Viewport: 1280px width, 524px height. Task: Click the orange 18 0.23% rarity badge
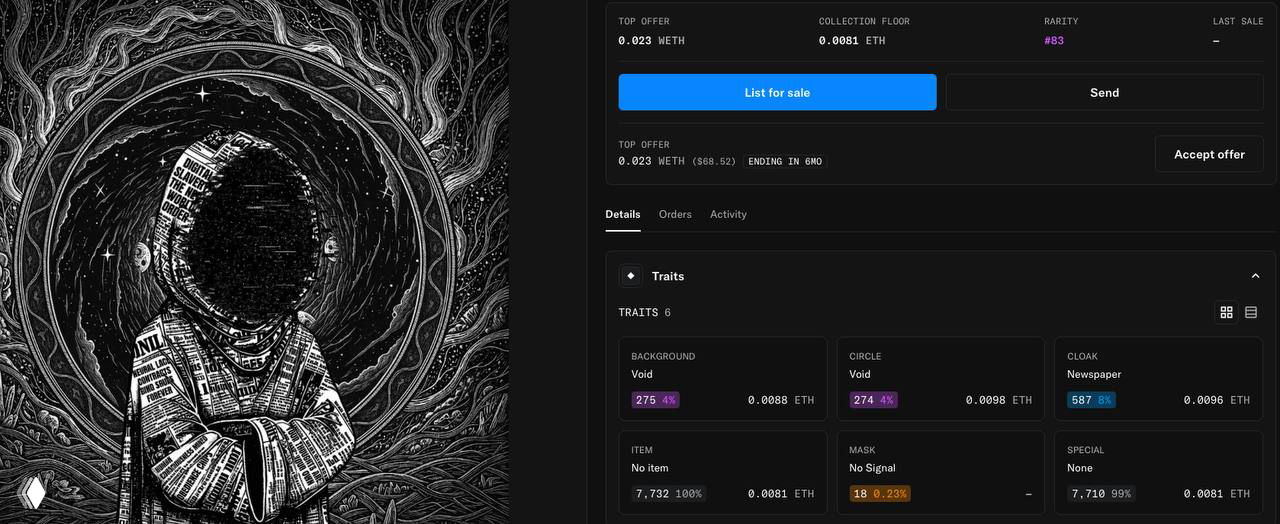880,494
